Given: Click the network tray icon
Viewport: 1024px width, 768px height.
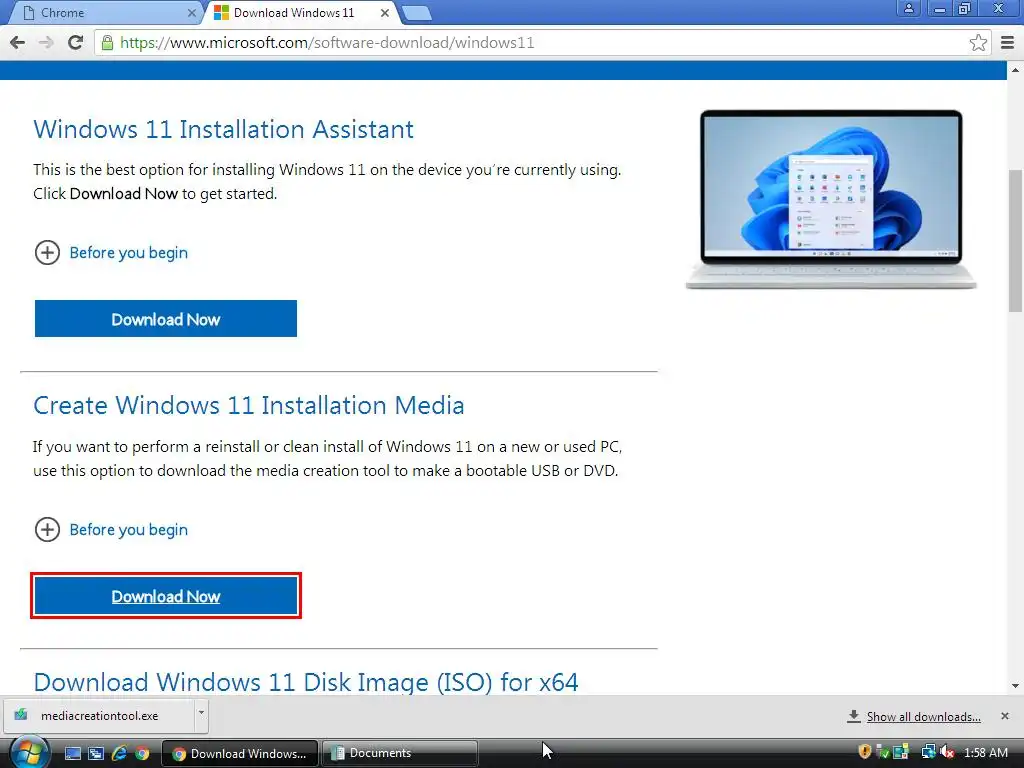Looking at the screenshot, I should pyautogui.click(x=928, y=752).
